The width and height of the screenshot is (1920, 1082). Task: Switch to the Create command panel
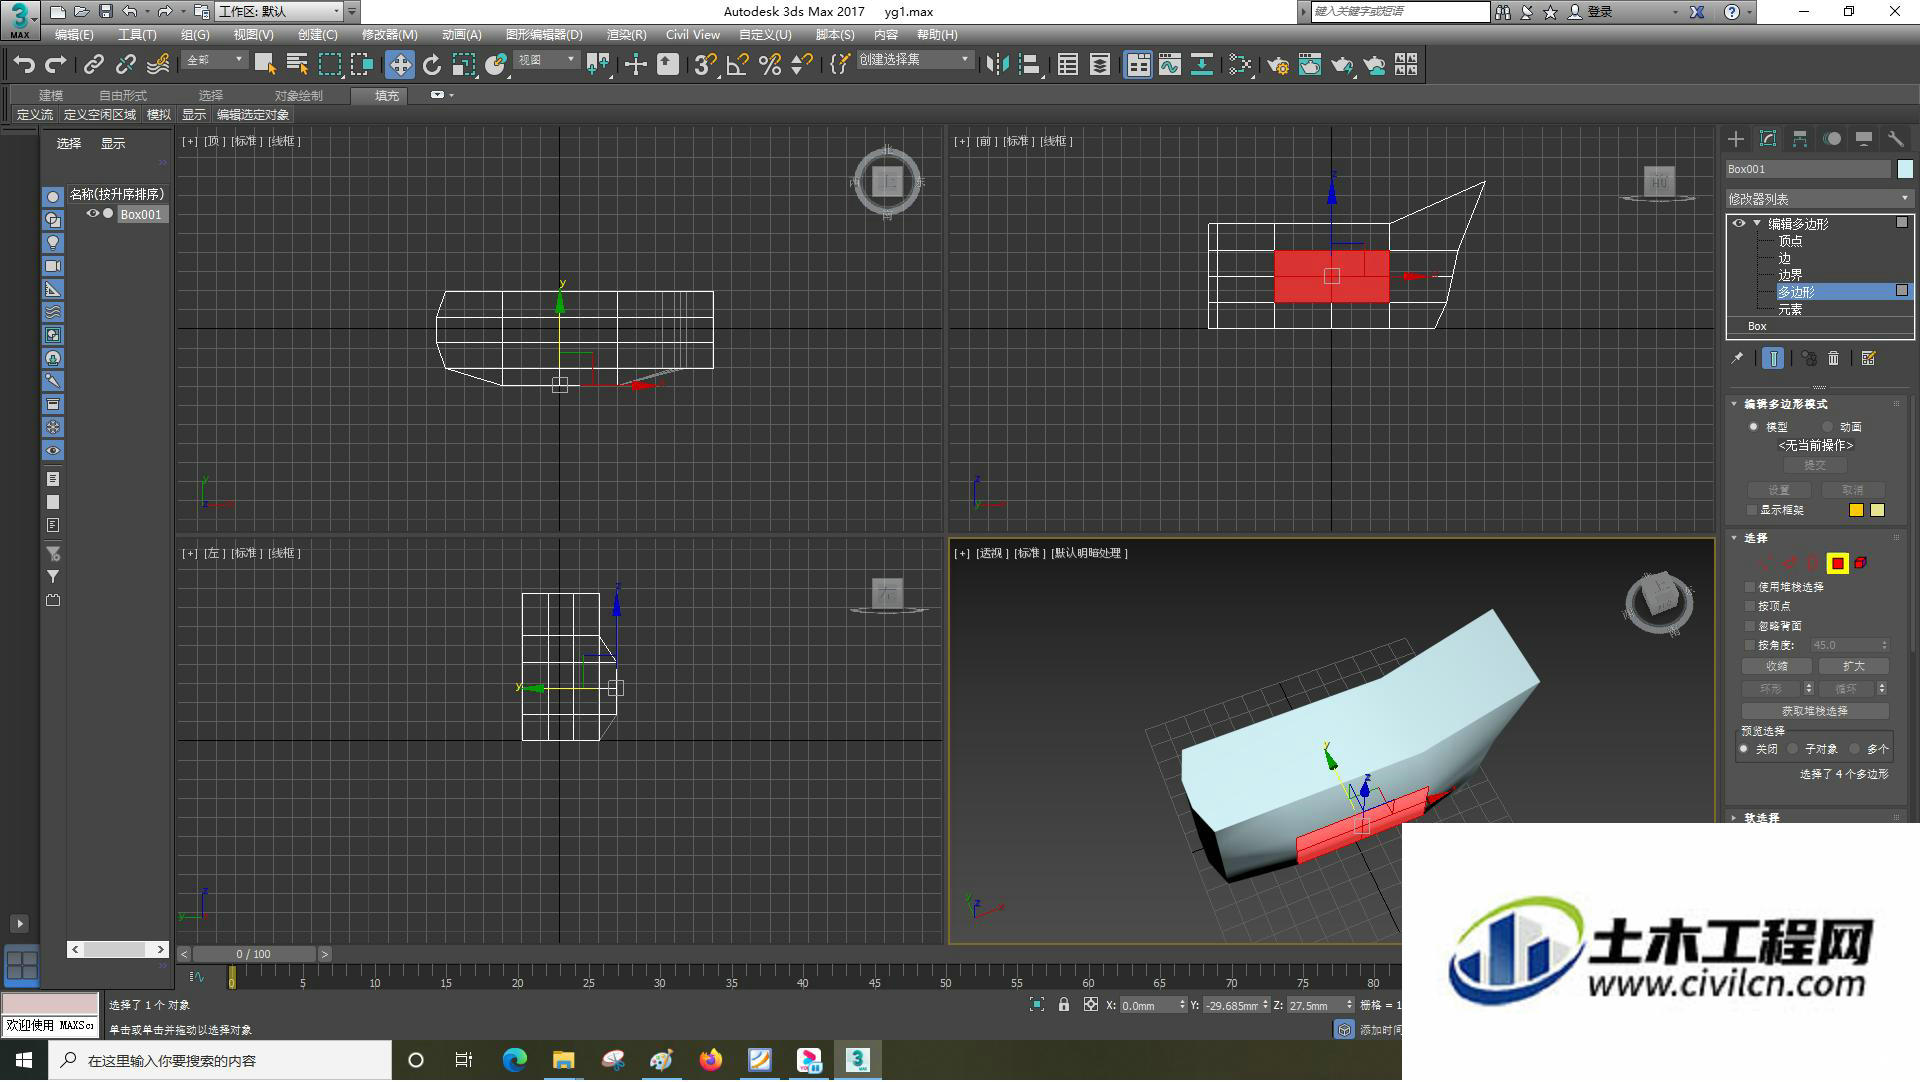tap(1736, 139)
